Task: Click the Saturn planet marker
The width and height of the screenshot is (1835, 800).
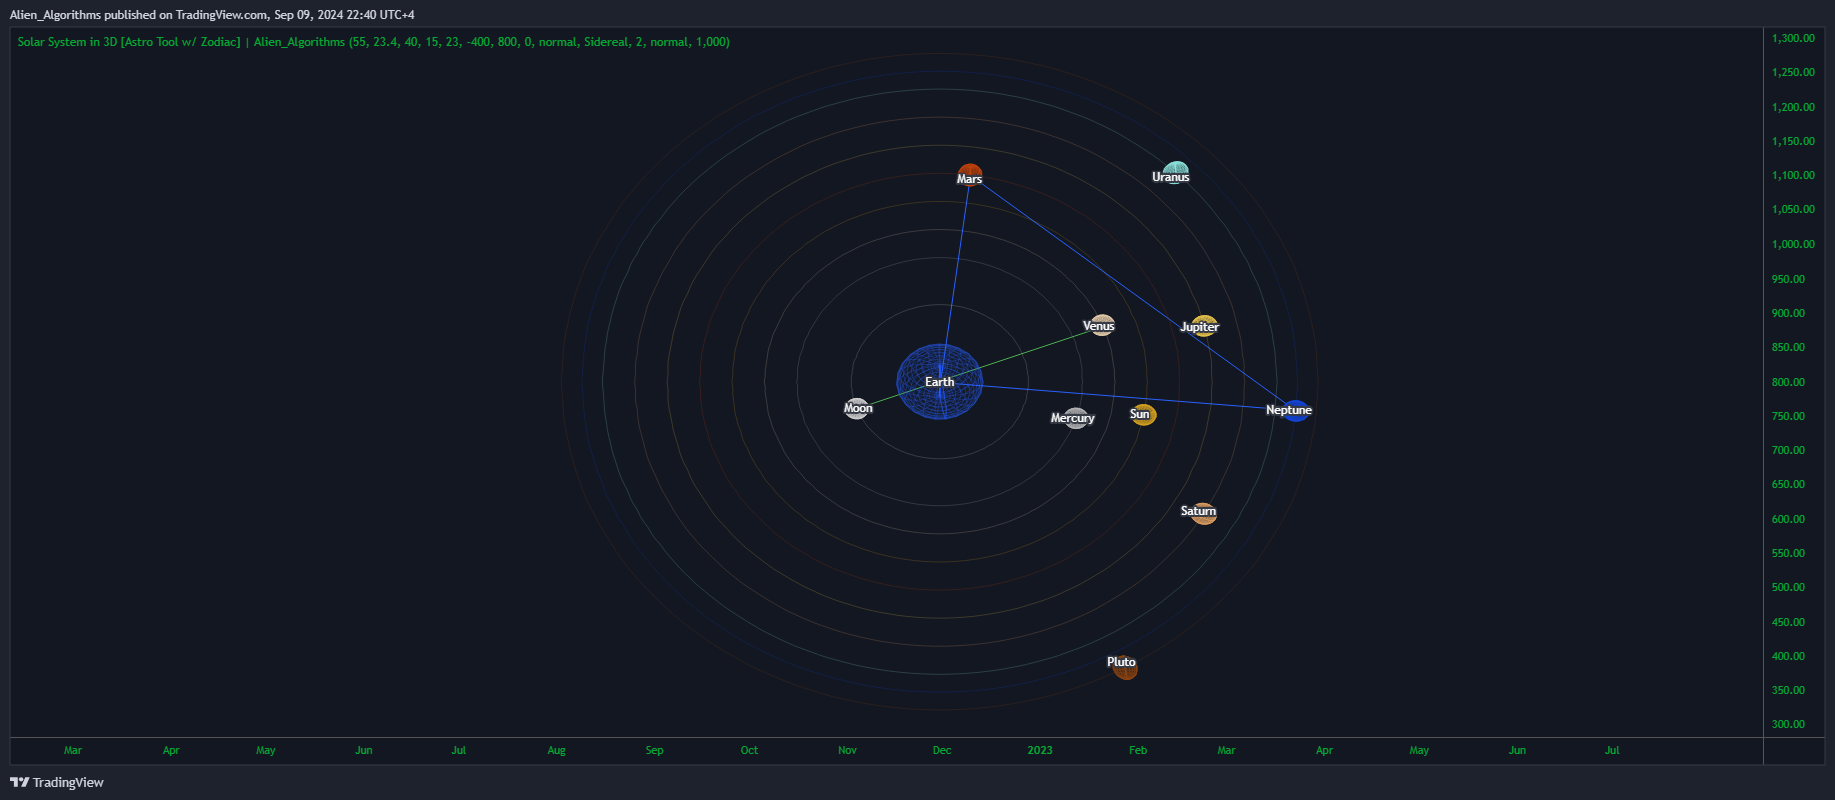Action: [x=1204, y=513]
